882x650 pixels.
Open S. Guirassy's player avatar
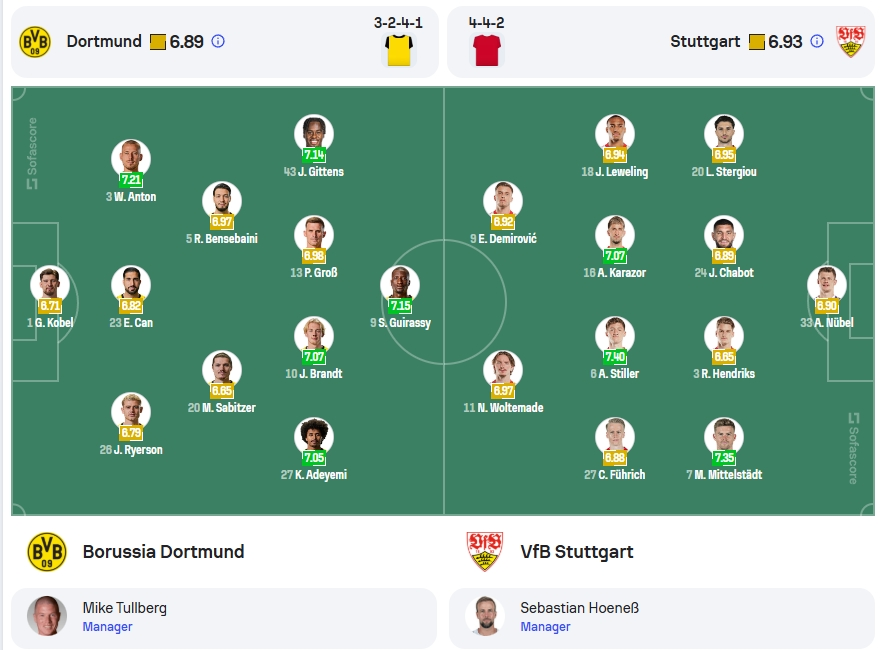pos(400,285)
